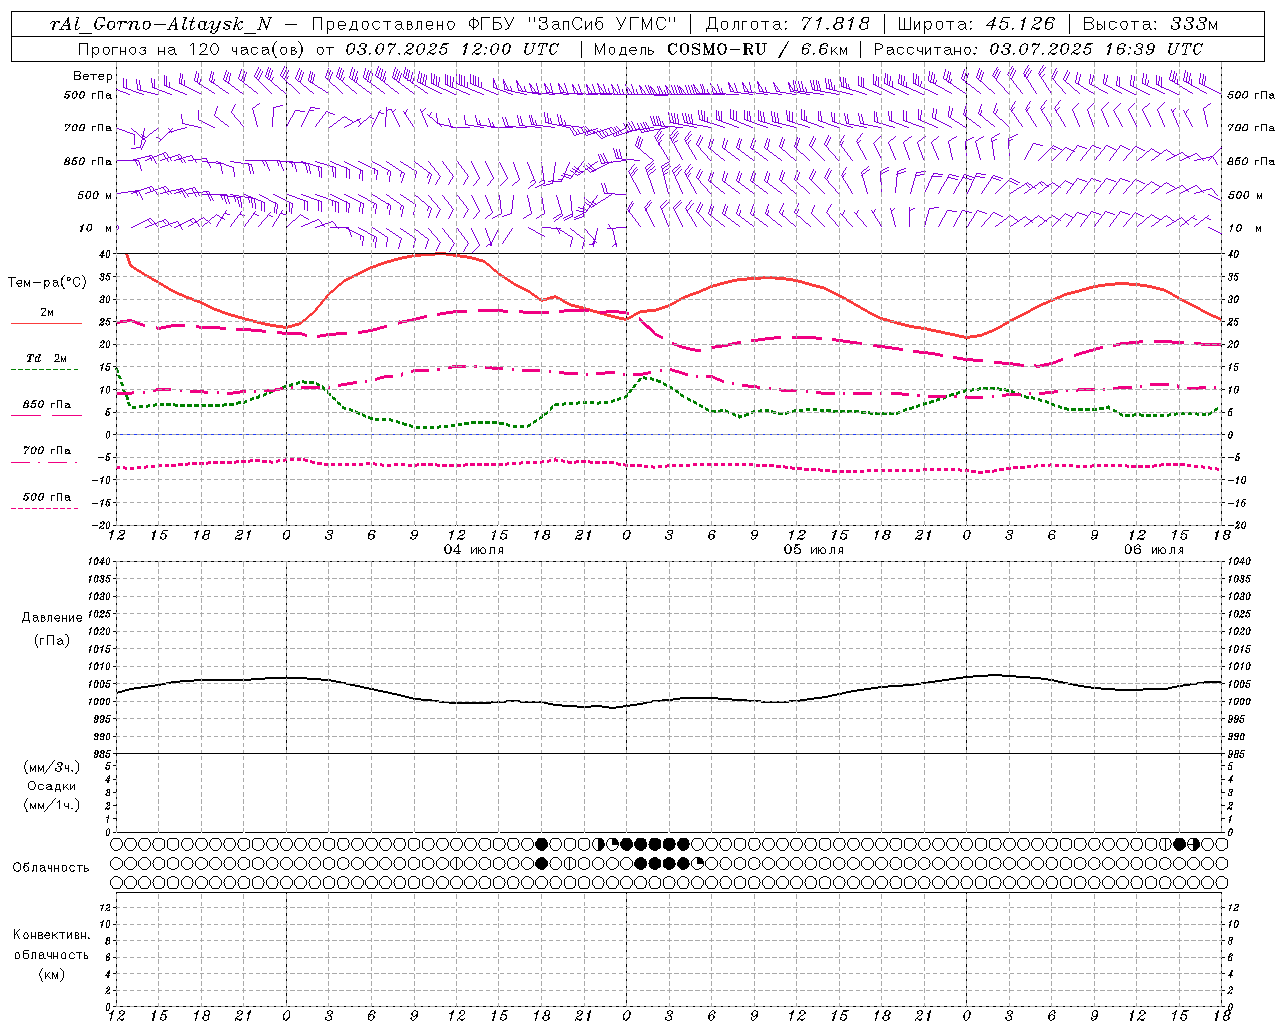Image resolution: width=1280 pixels, height=1024 pixels.
Task: Click 985 on the left pressure axis
Action: (103, 754)
